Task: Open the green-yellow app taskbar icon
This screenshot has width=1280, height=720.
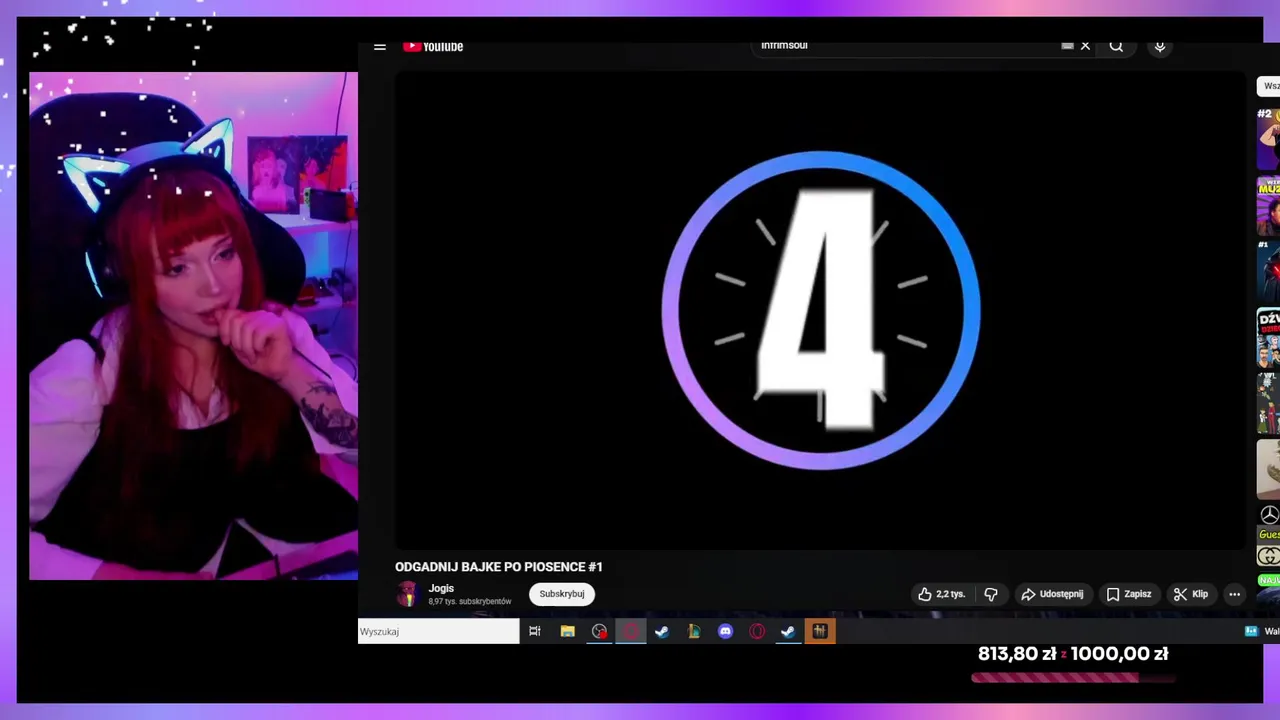Action: point(694,631)
